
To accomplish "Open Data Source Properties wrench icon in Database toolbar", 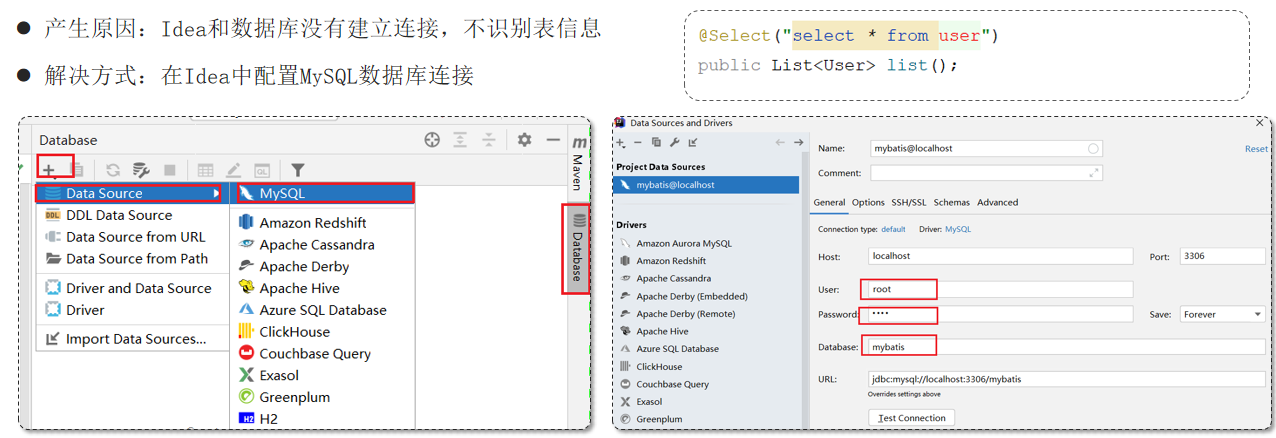I will pos(141,170).
